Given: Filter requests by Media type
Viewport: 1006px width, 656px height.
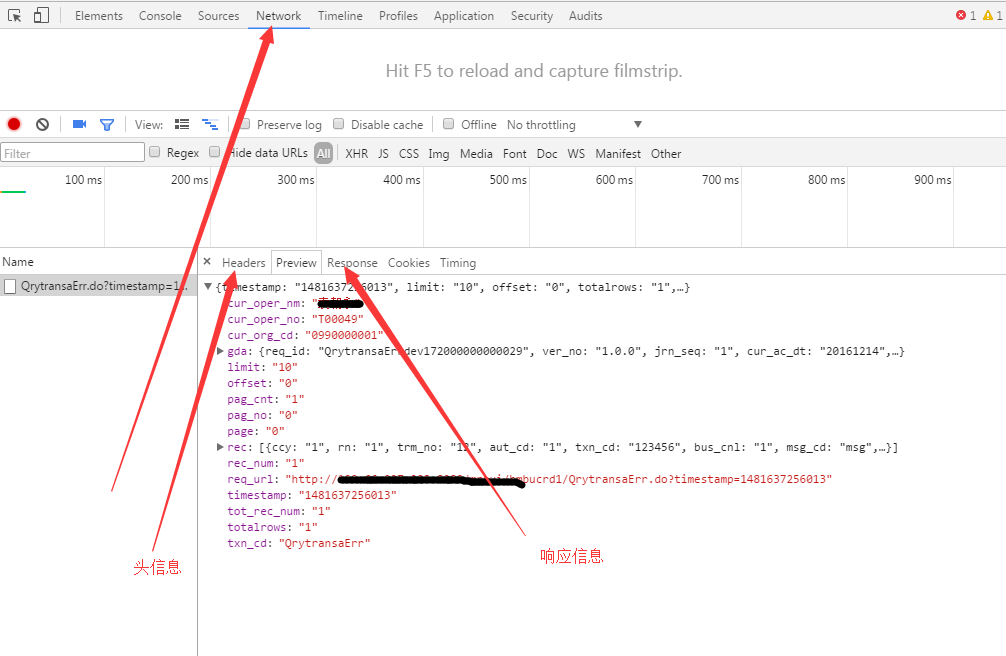Looking at the screenshot, I should pos(476,153).
